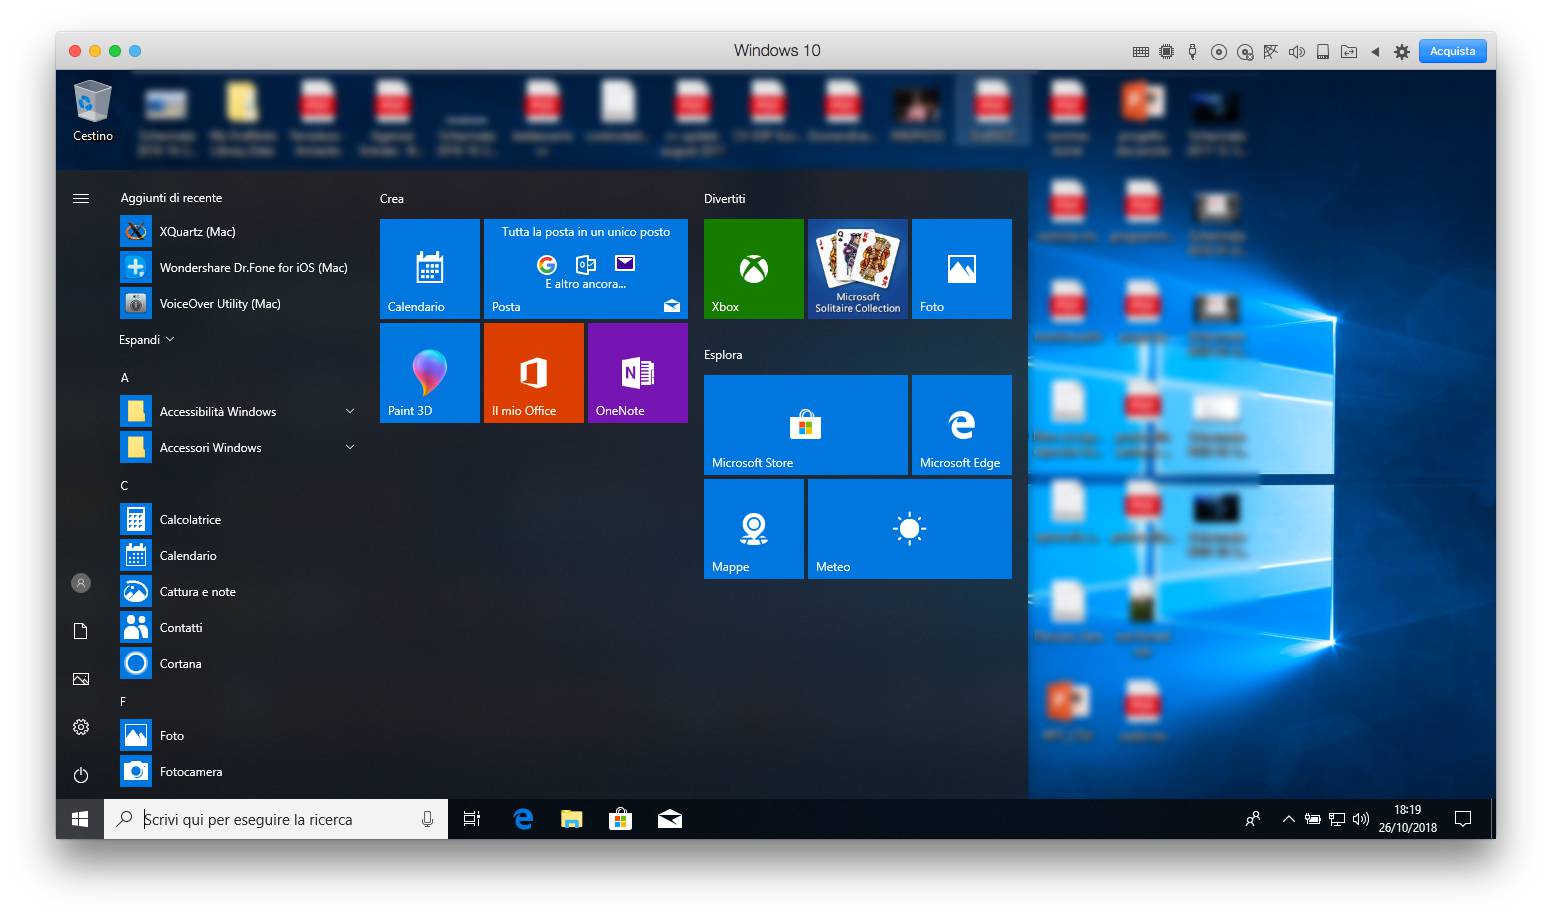1552x919 pixels.
Task: Click the letter C section header
Action: 125,486
